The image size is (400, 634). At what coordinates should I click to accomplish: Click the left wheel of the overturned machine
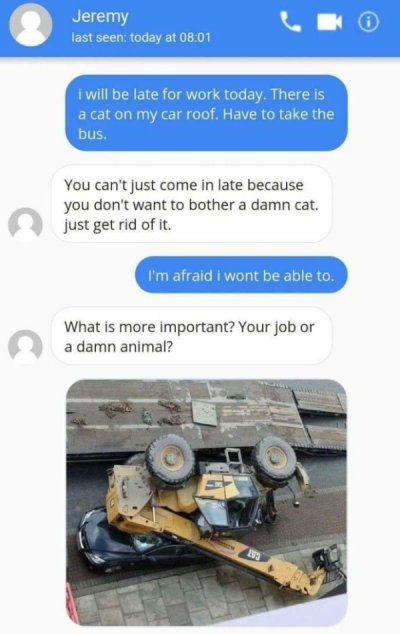[x=171, y=459]
